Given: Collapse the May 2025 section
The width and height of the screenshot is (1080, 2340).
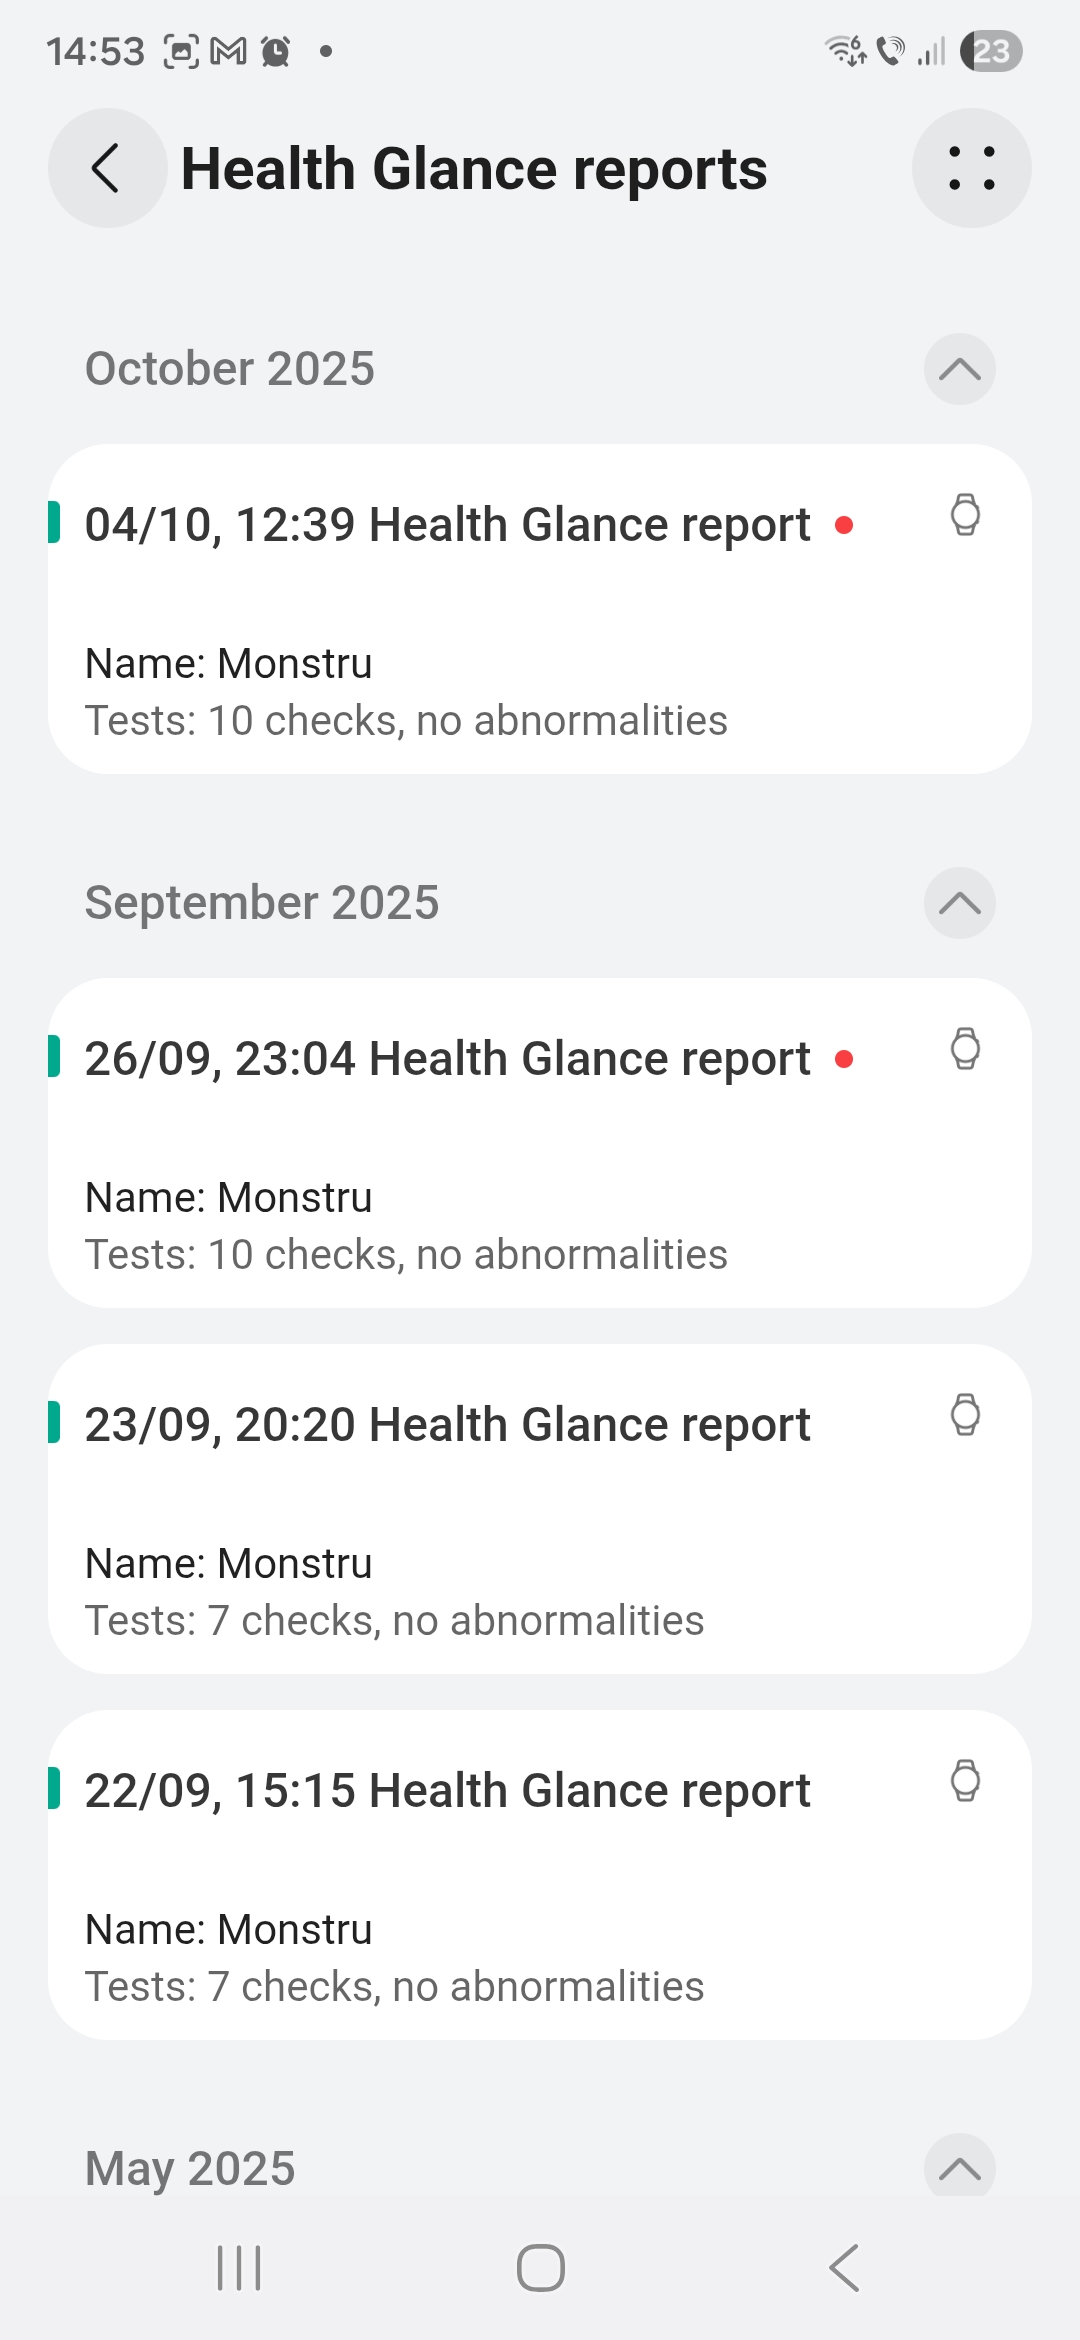Looking at the screenshot, I should pos(959,2168).
